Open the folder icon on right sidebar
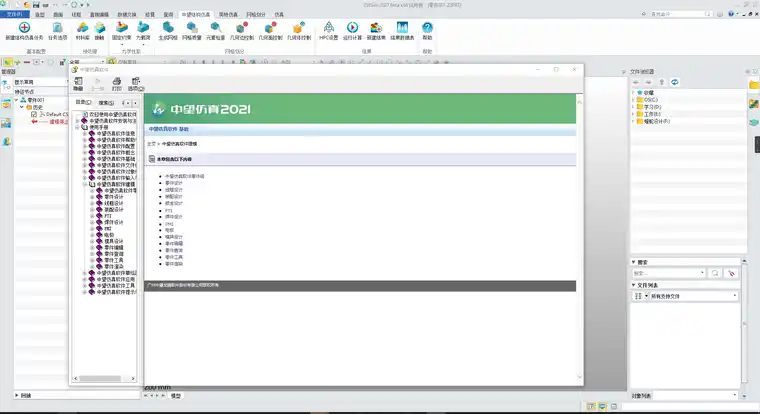 [x=754, y=85]
